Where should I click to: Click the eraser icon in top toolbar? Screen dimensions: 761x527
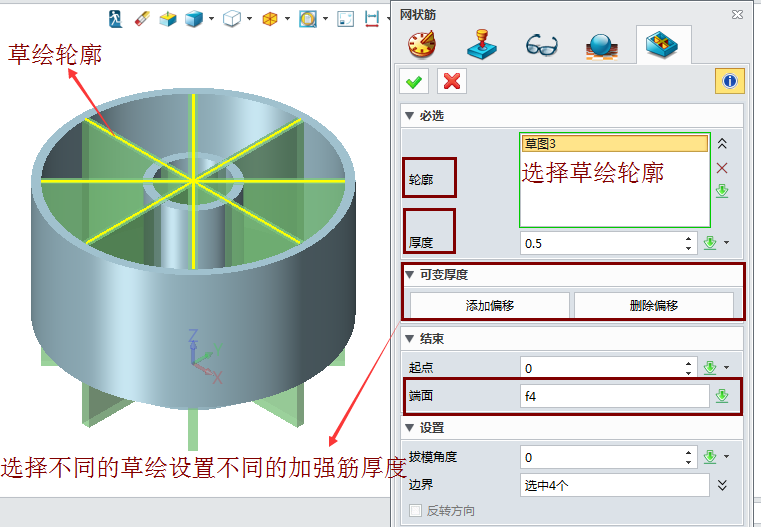(141, 18)
